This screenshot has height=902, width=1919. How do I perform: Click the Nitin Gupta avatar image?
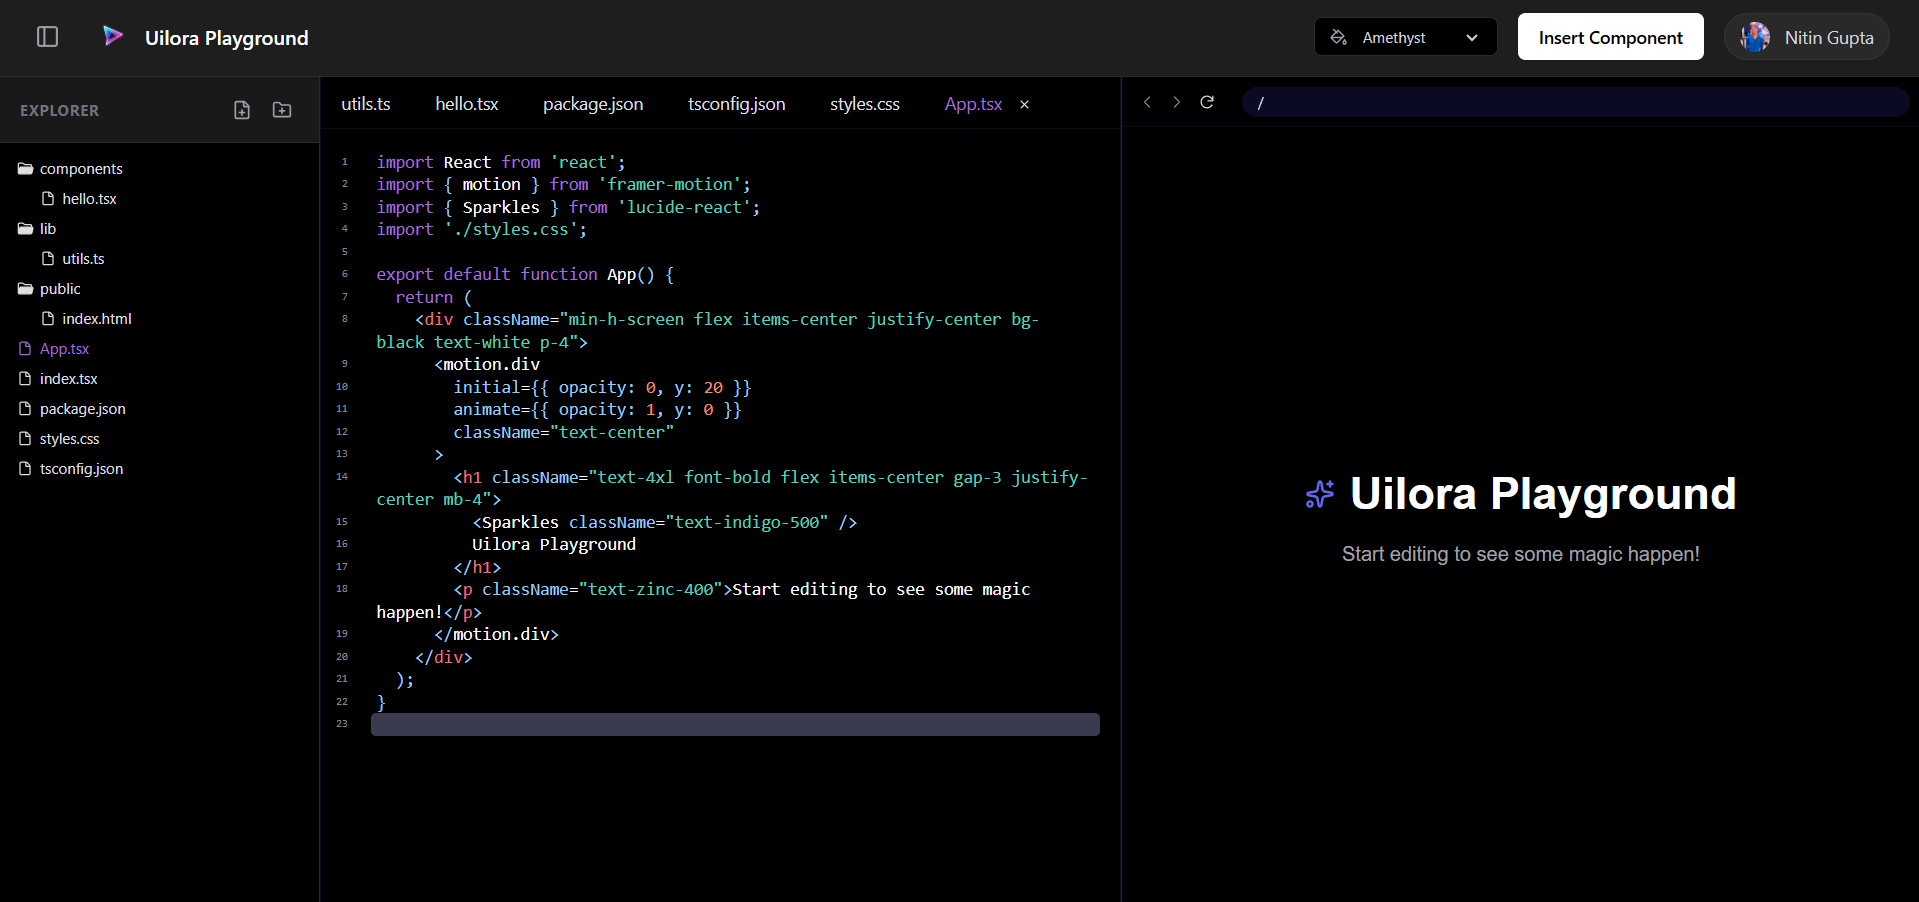click(1755, 37)
